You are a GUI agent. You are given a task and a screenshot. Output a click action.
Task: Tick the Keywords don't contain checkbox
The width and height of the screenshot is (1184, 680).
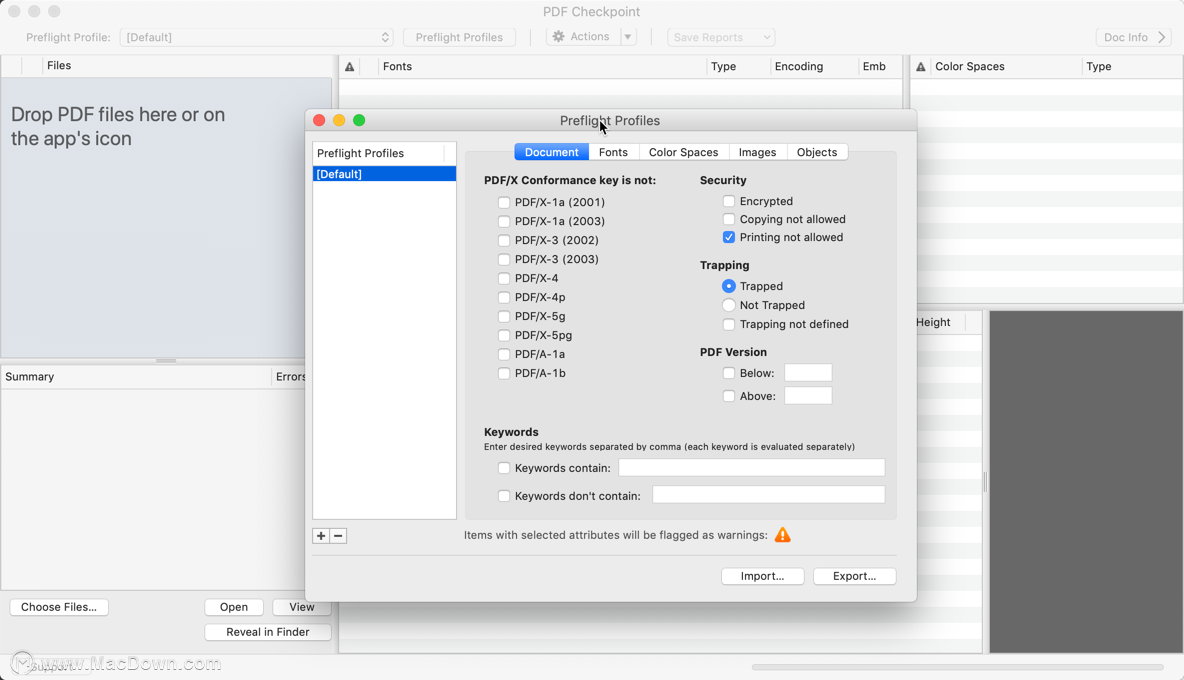pyautogui.click(x=504, y=496)
